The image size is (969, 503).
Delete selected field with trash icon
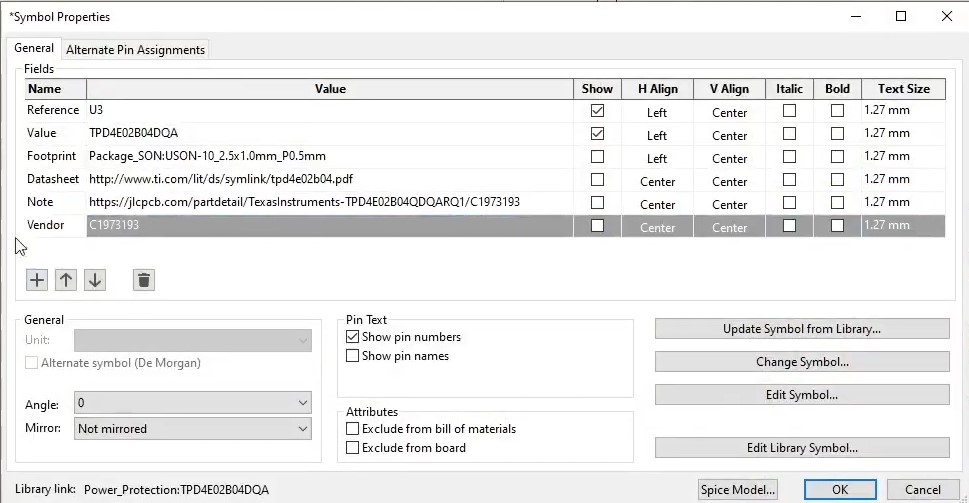click(143, 280)
